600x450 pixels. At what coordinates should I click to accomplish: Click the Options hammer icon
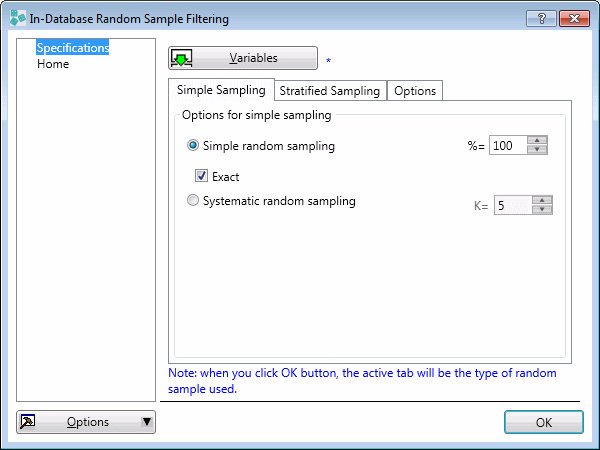(x=28, y=422)
